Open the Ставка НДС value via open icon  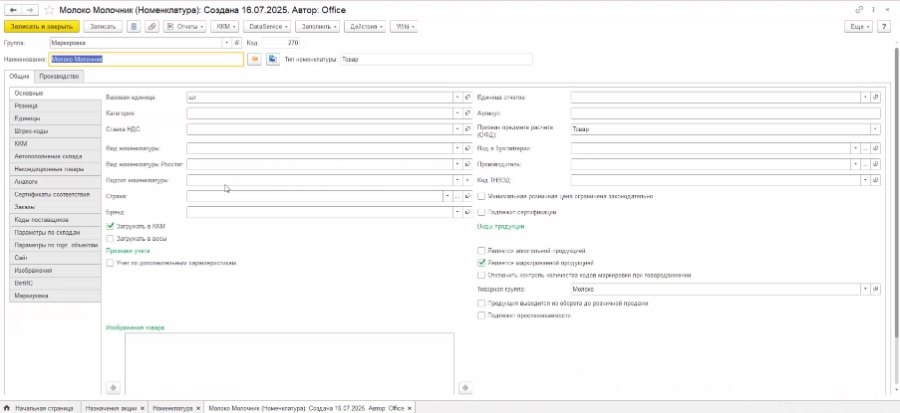(x=467, y=130)
